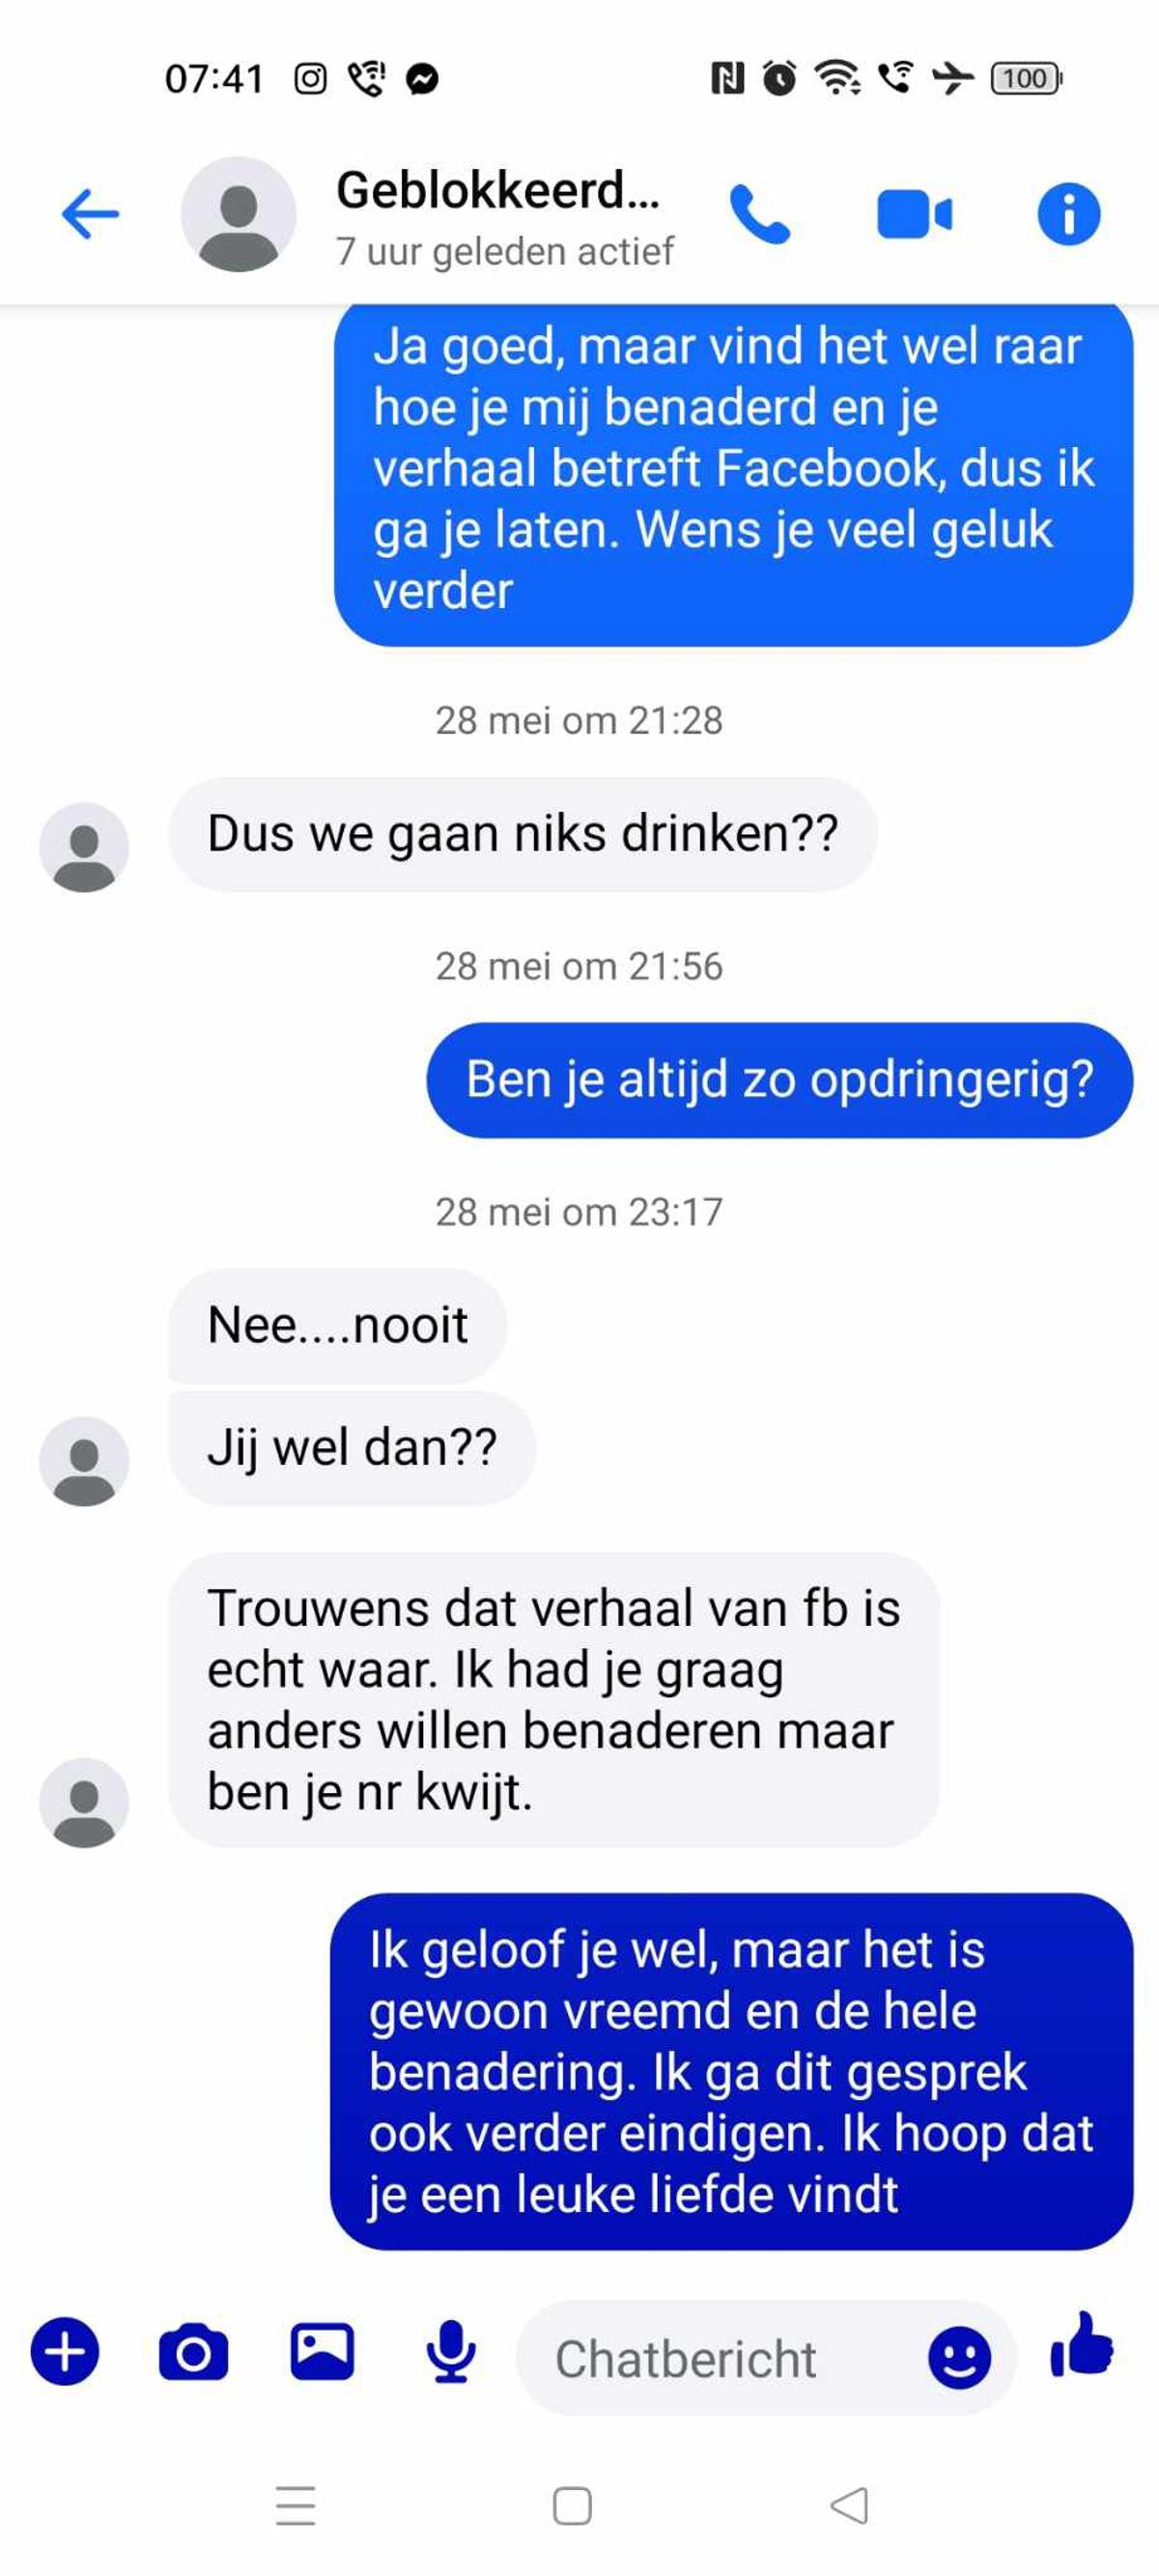Start a voice call with phone icon

click(760, 214)
